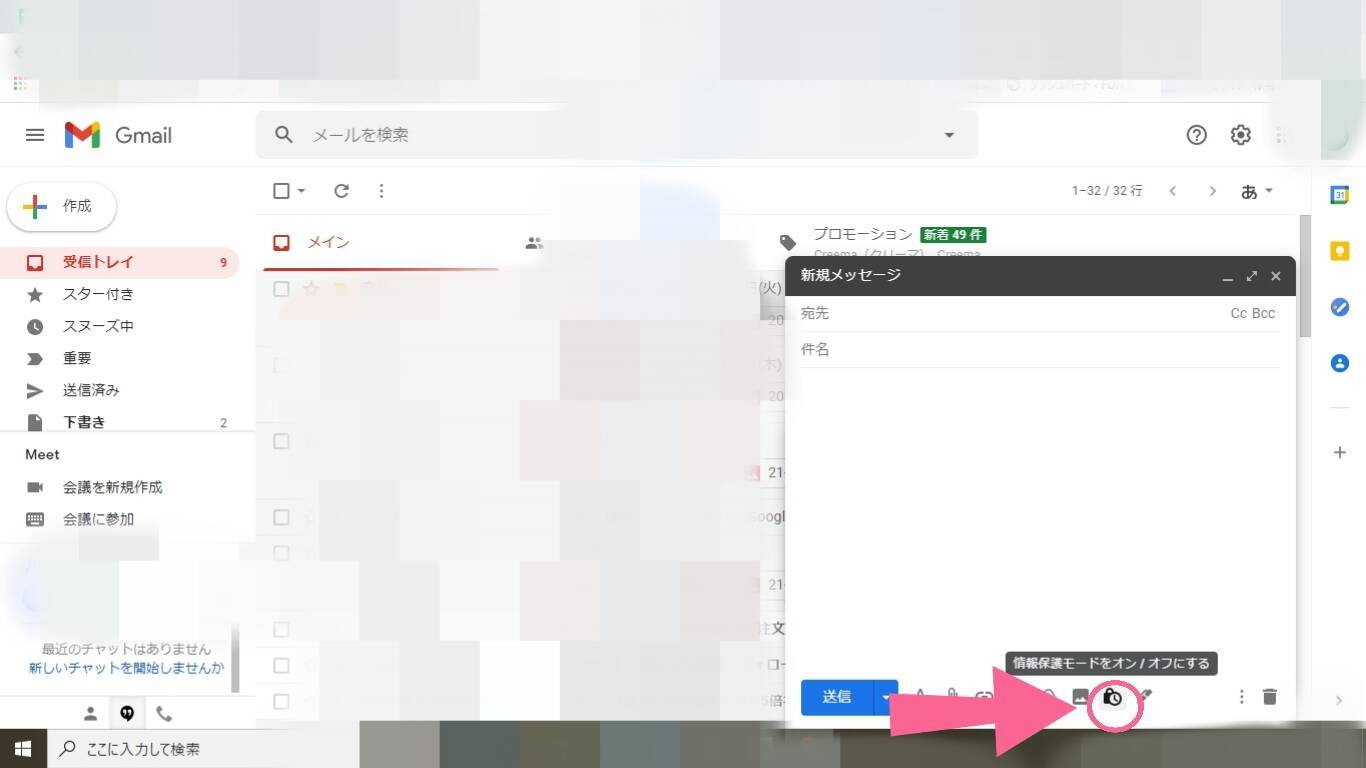Hide the side panel chevron

coord(1340,700)
